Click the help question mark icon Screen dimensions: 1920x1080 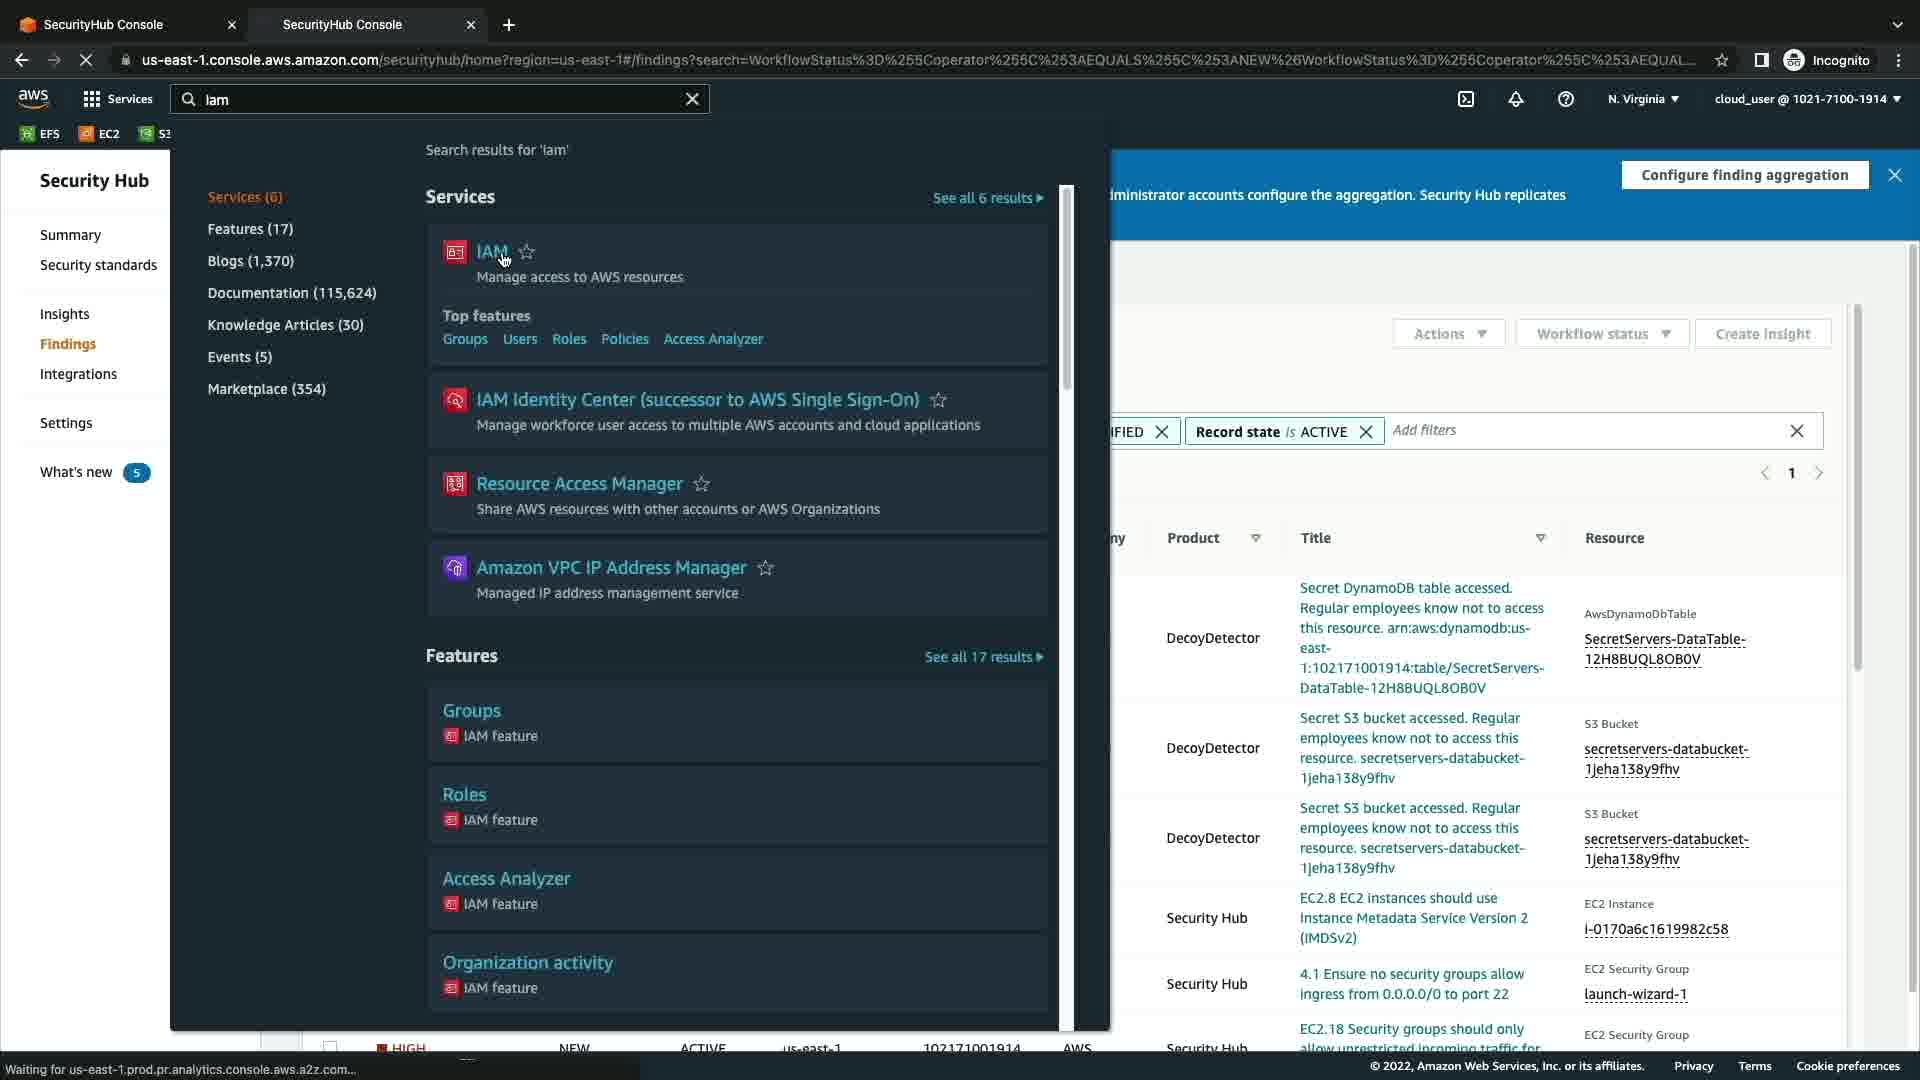[x=1566, y=99]
